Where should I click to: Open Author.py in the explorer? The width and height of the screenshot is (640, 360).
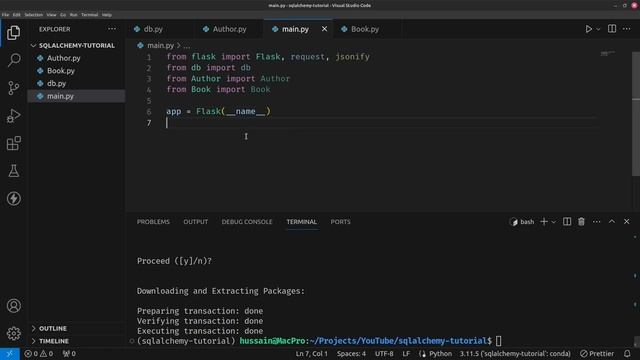pyautogui.click(x=76, y=58)
